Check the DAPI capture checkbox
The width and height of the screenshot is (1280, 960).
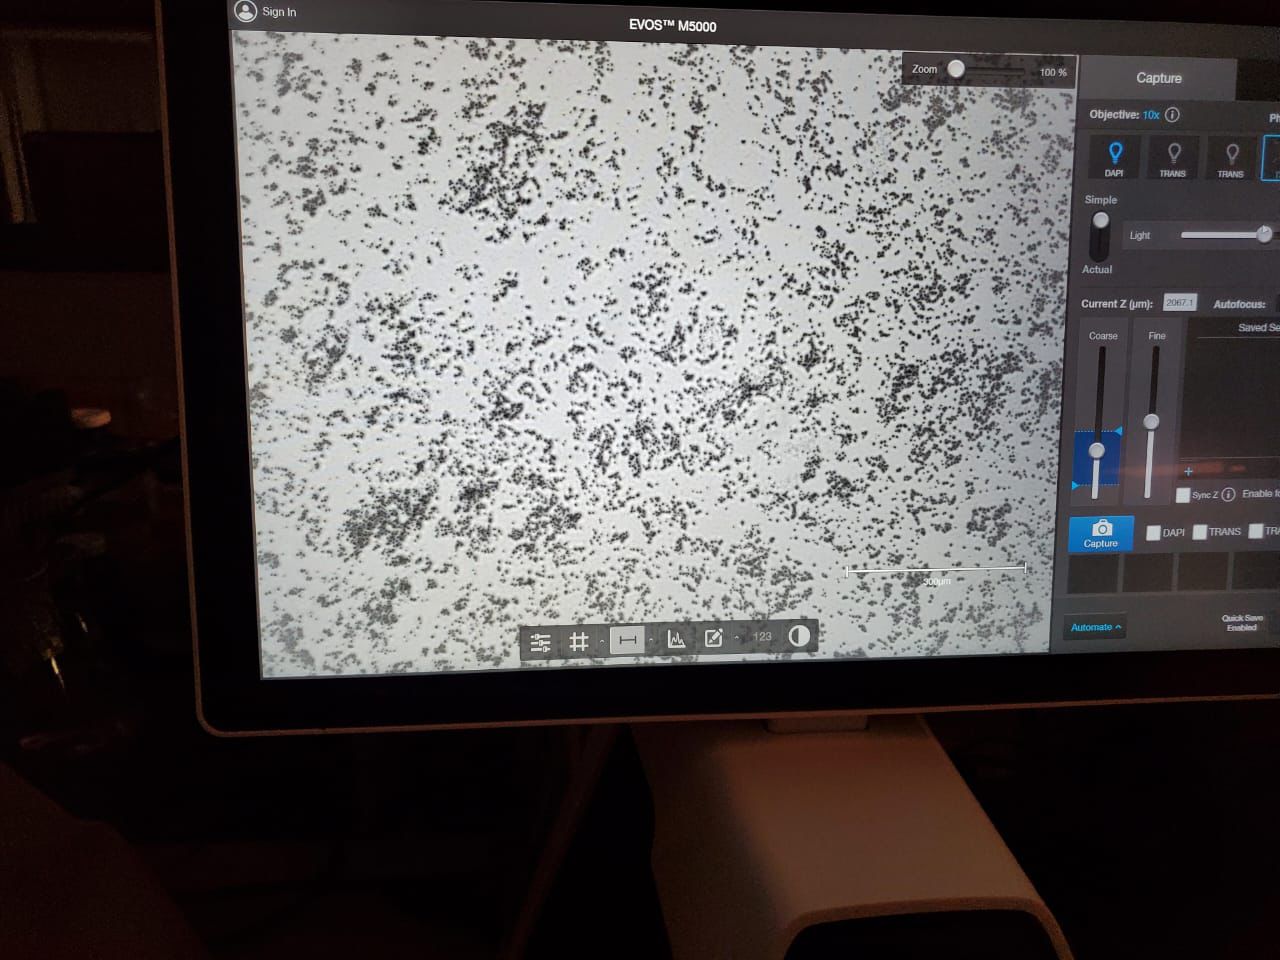pyautogui.click(x=1153, y=533)
